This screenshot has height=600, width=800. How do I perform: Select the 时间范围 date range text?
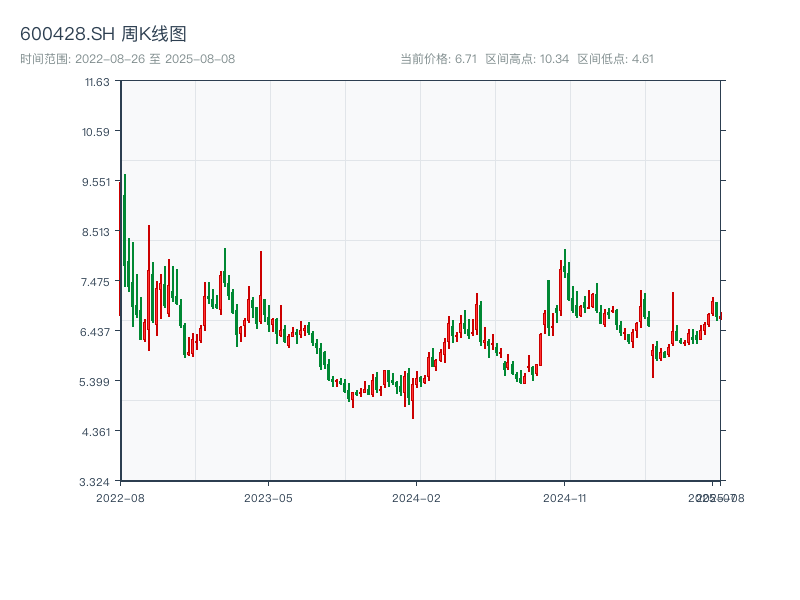click(x=127, y=59)
